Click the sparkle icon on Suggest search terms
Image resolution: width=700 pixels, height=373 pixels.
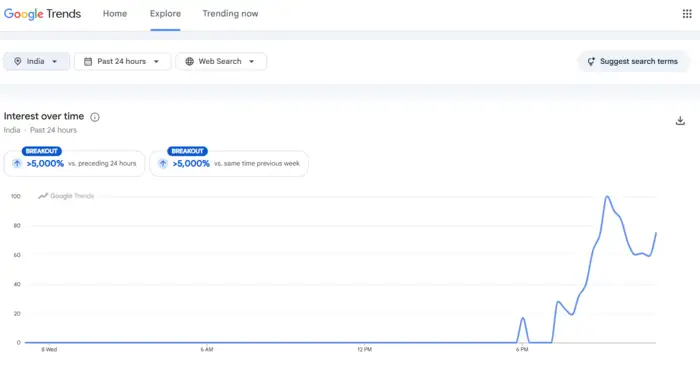point(591,62)
